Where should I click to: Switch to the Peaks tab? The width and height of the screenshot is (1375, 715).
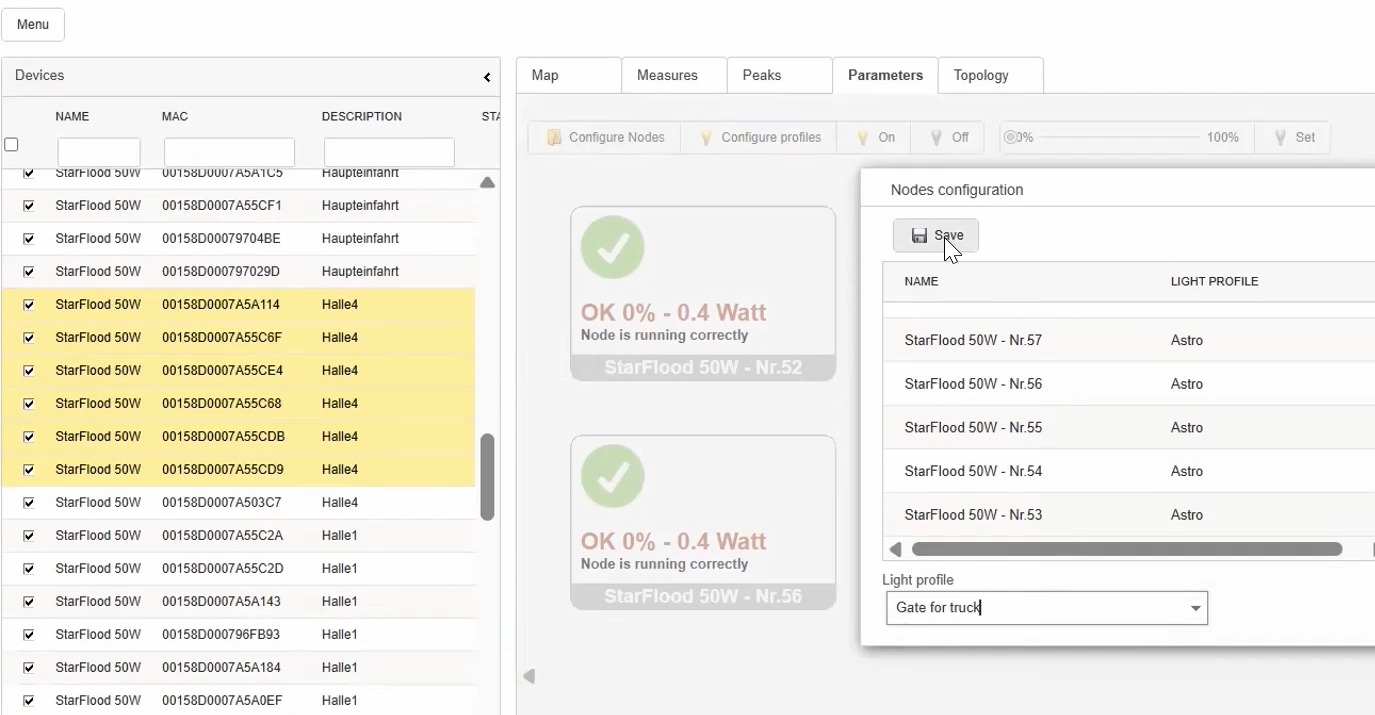click(780, 75)
